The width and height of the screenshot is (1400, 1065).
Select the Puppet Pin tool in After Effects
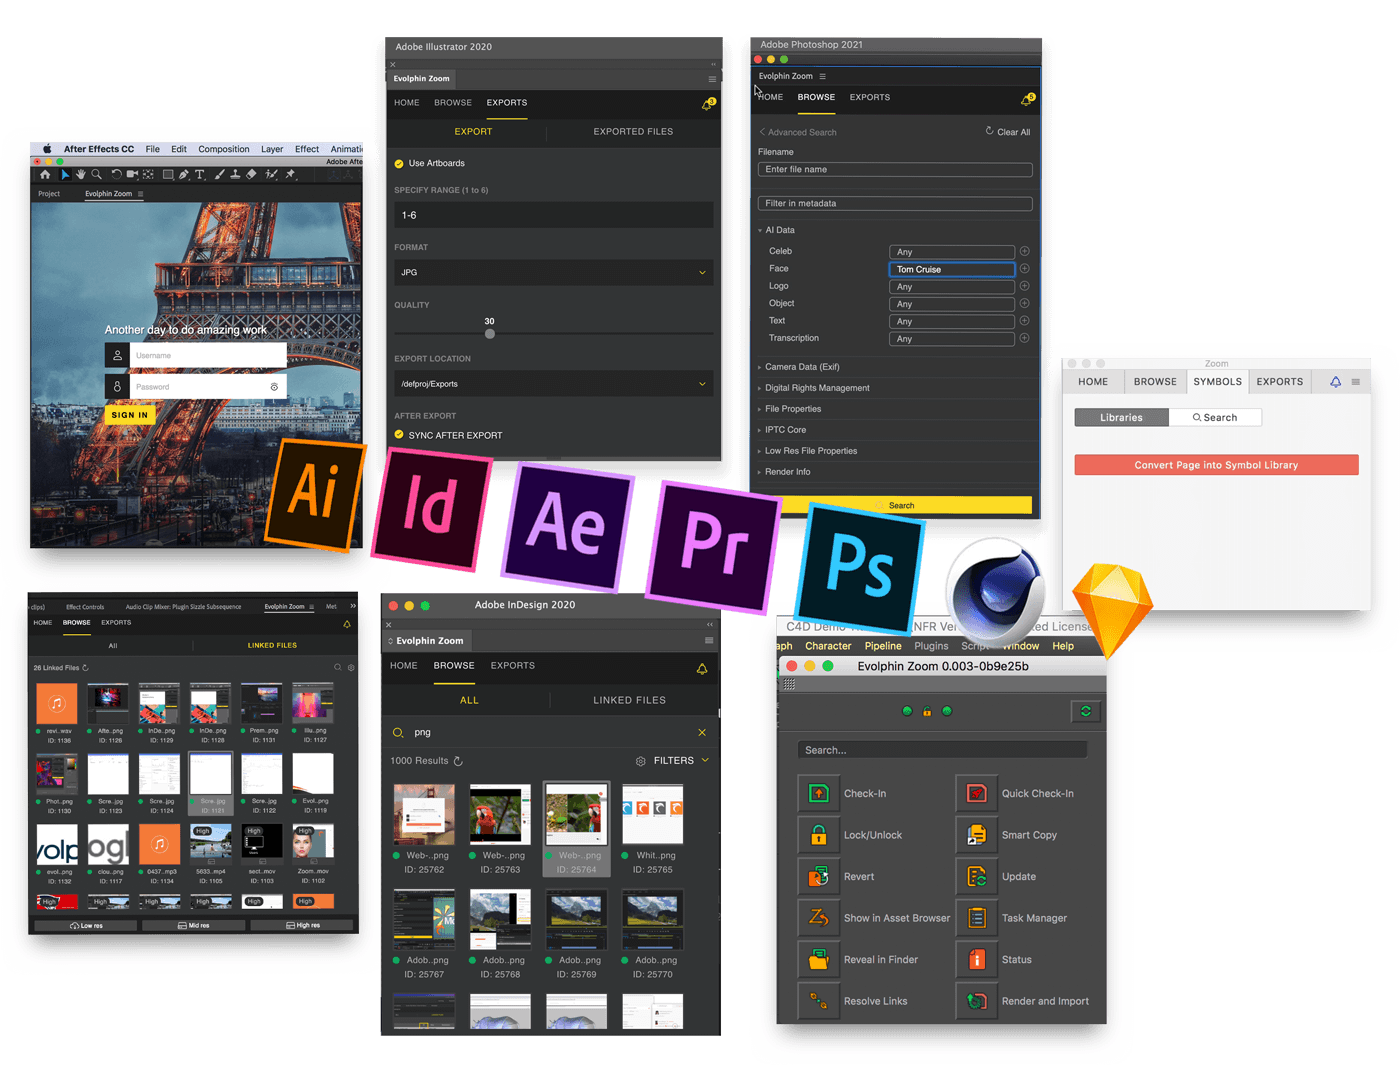(x=290, y=175)
